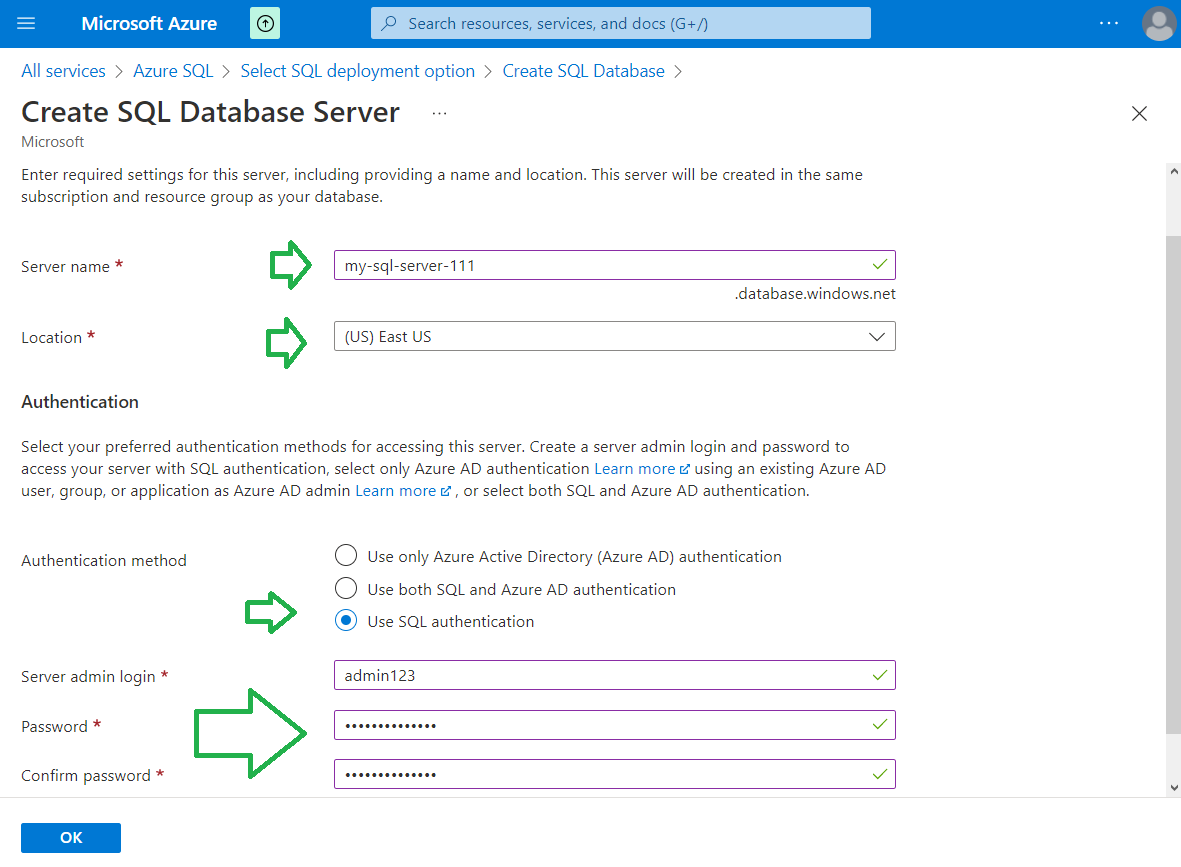Viewport: 1181px width, 867px height.
Task: Click the vertical scrollbar thumb
Action: 1173,484
